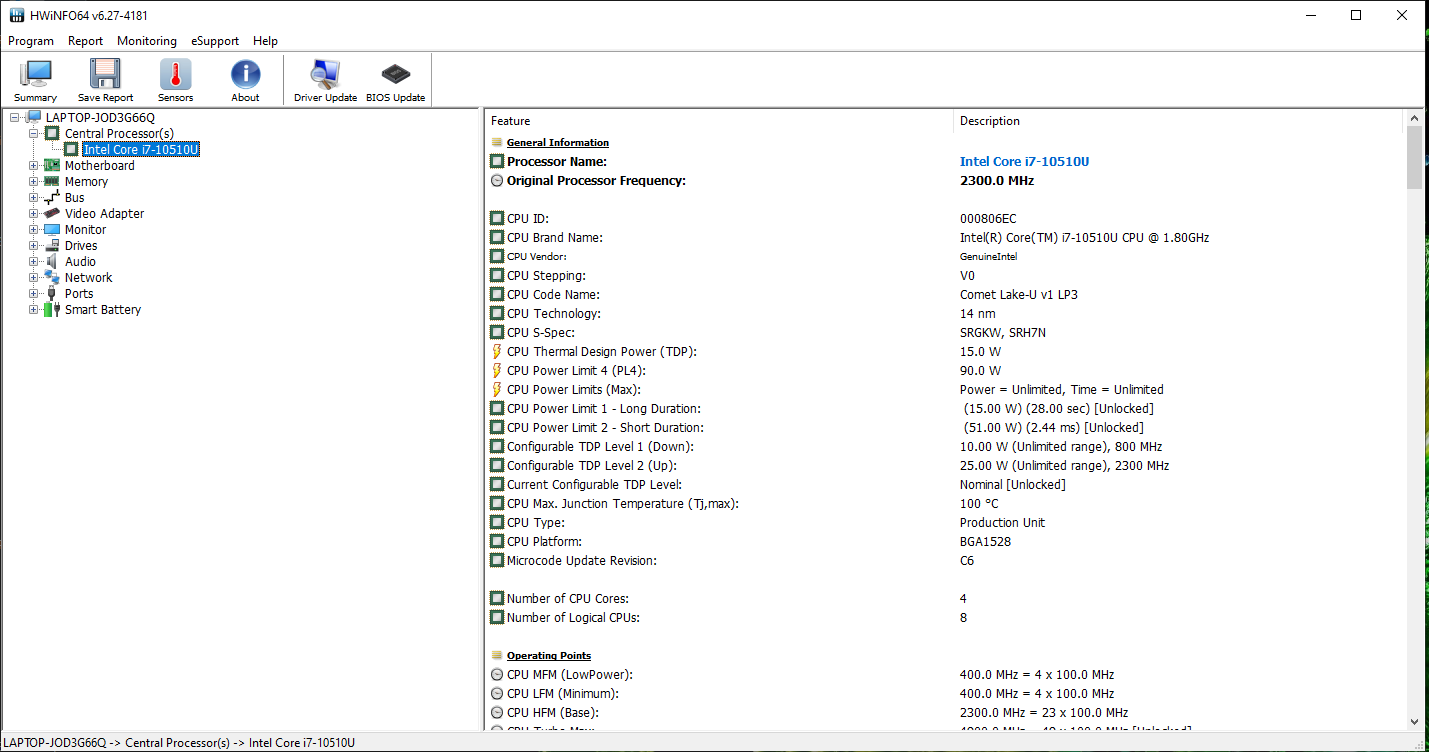Select the Network tree item
The height and width of the screenshot is (752, 1429).
[x=88, y=278]
